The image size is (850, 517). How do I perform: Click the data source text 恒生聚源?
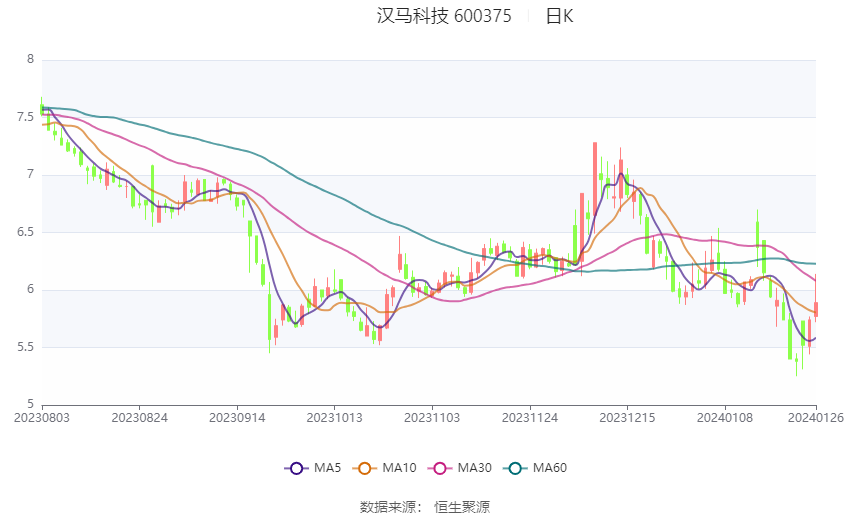[462, 507]
